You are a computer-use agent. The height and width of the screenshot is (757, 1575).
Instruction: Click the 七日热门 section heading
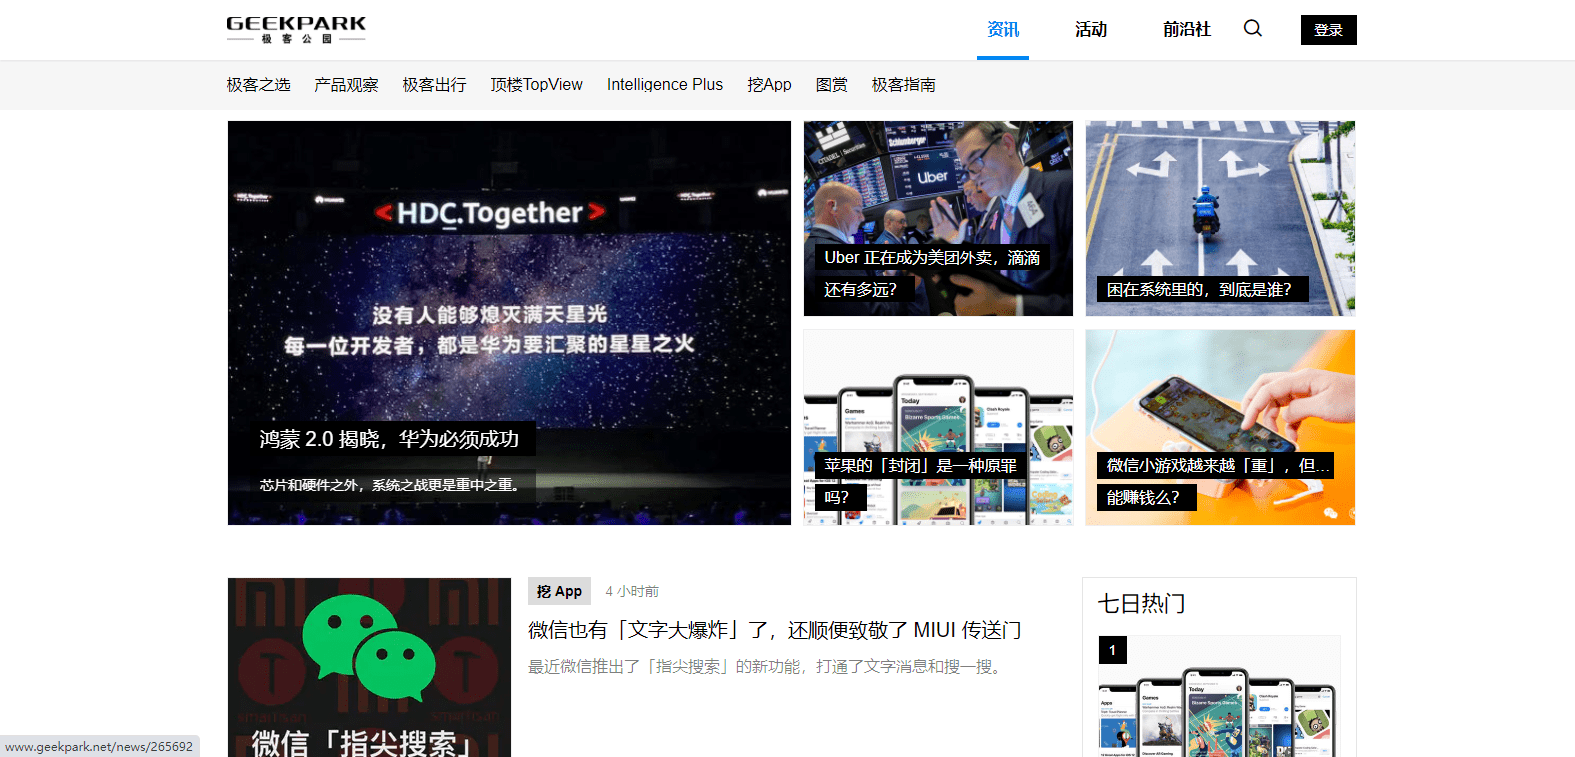[1141, 604]
